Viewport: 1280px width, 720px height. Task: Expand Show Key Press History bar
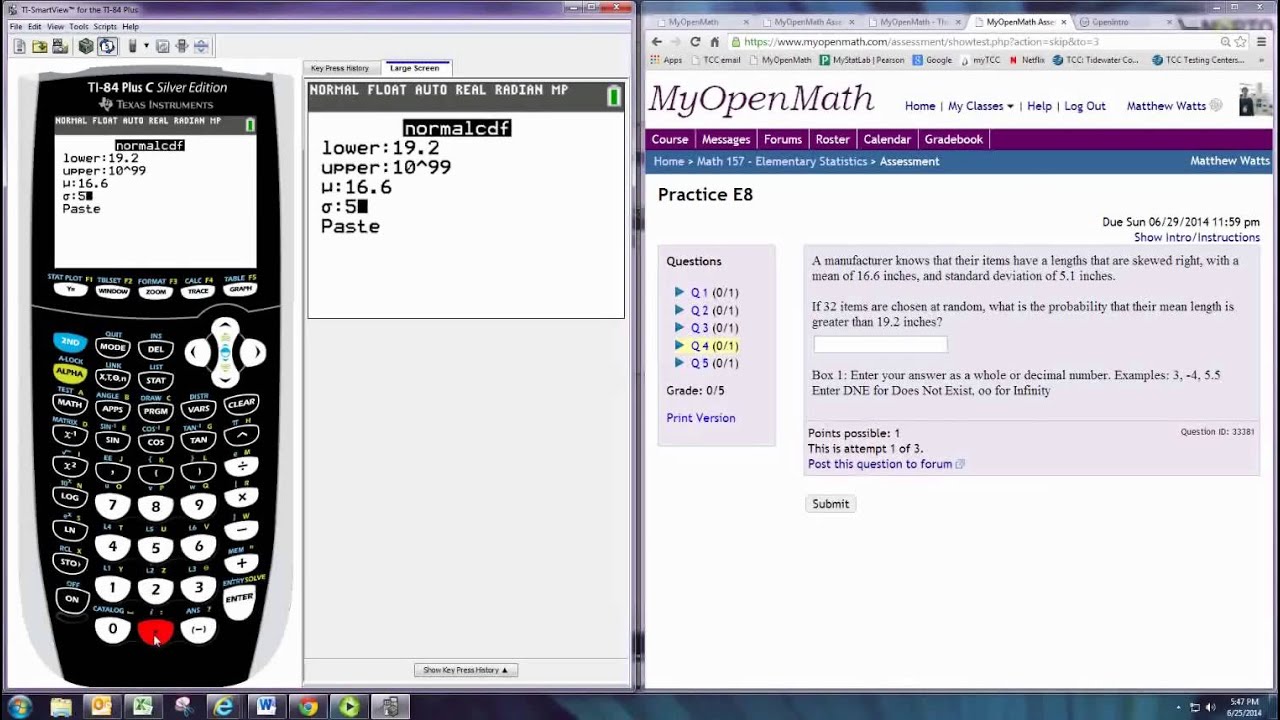click(465, 670)
